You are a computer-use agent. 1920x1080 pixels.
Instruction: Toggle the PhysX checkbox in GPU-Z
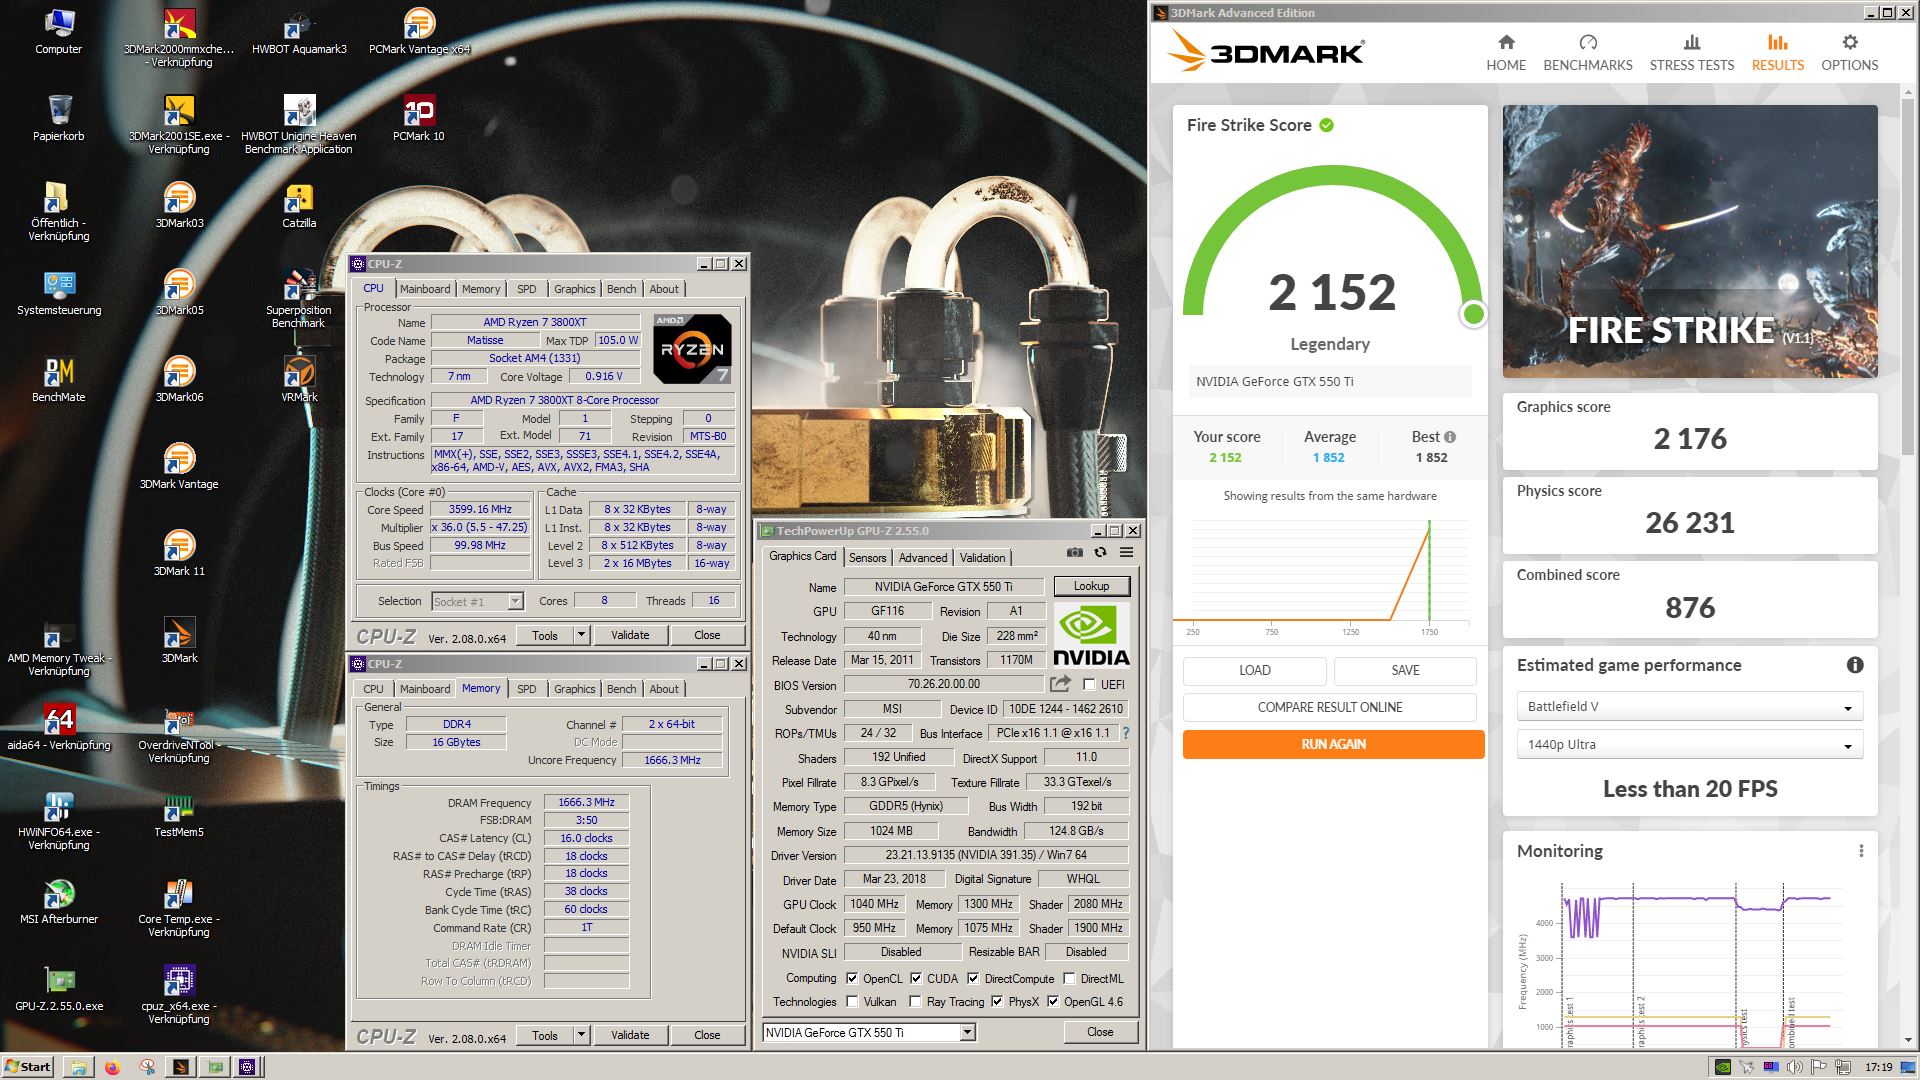(997, 1002)
